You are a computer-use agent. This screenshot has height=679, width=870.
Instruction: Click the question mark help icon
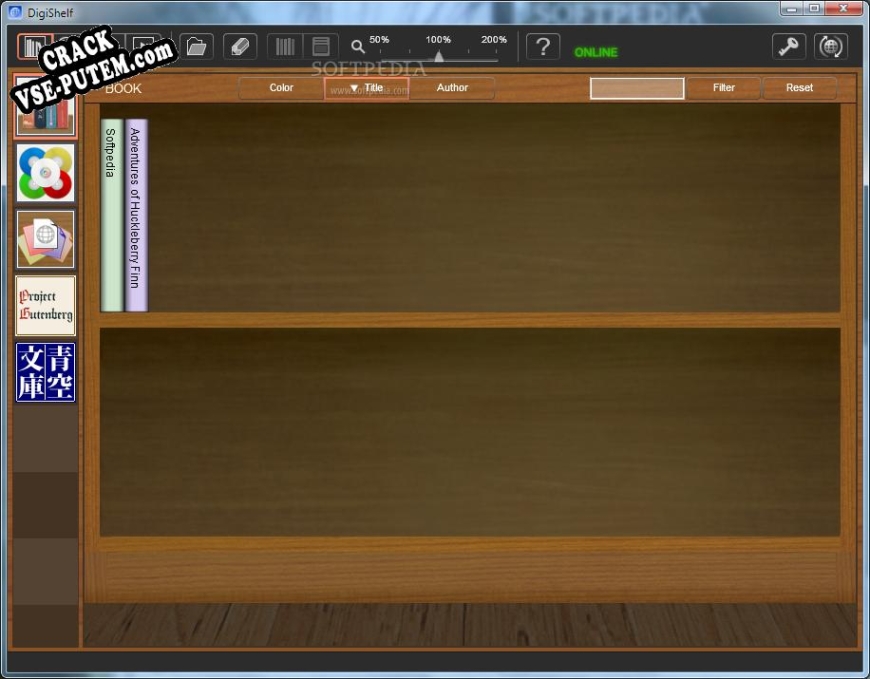[x=542, y=46]
